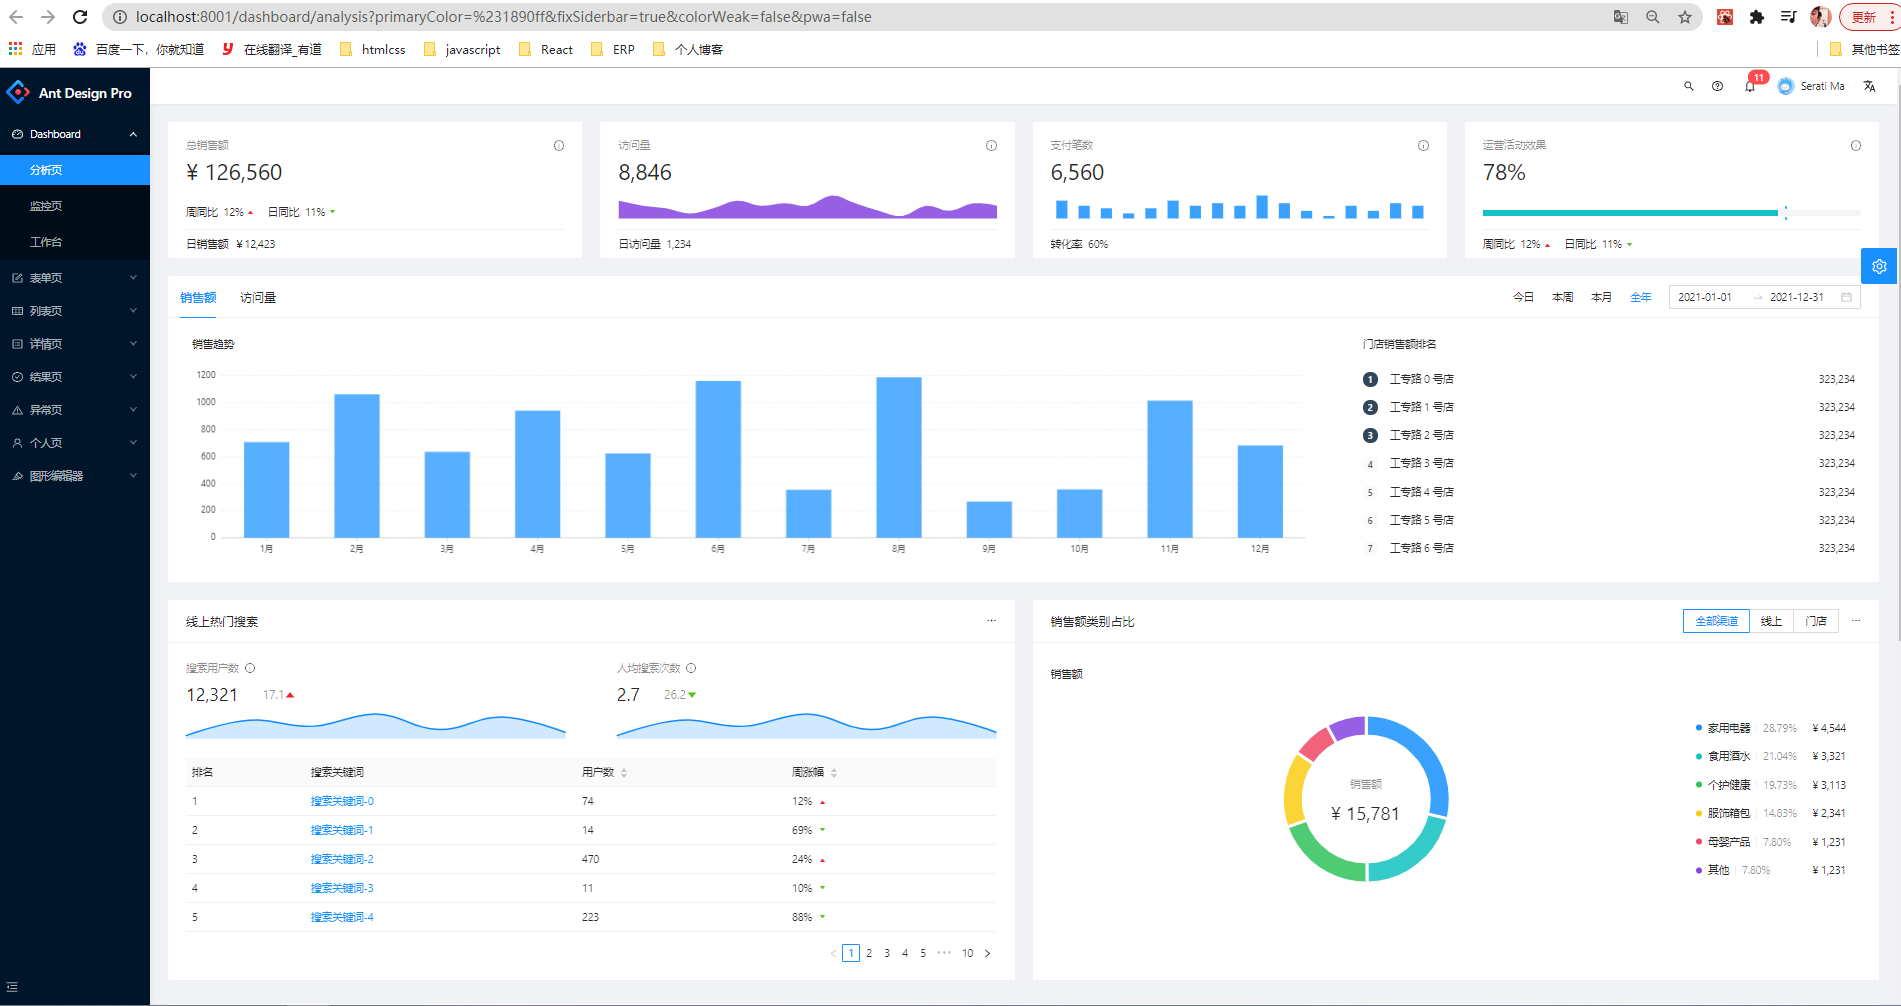Click the Serati Ma avatar

click(1786, 86)
